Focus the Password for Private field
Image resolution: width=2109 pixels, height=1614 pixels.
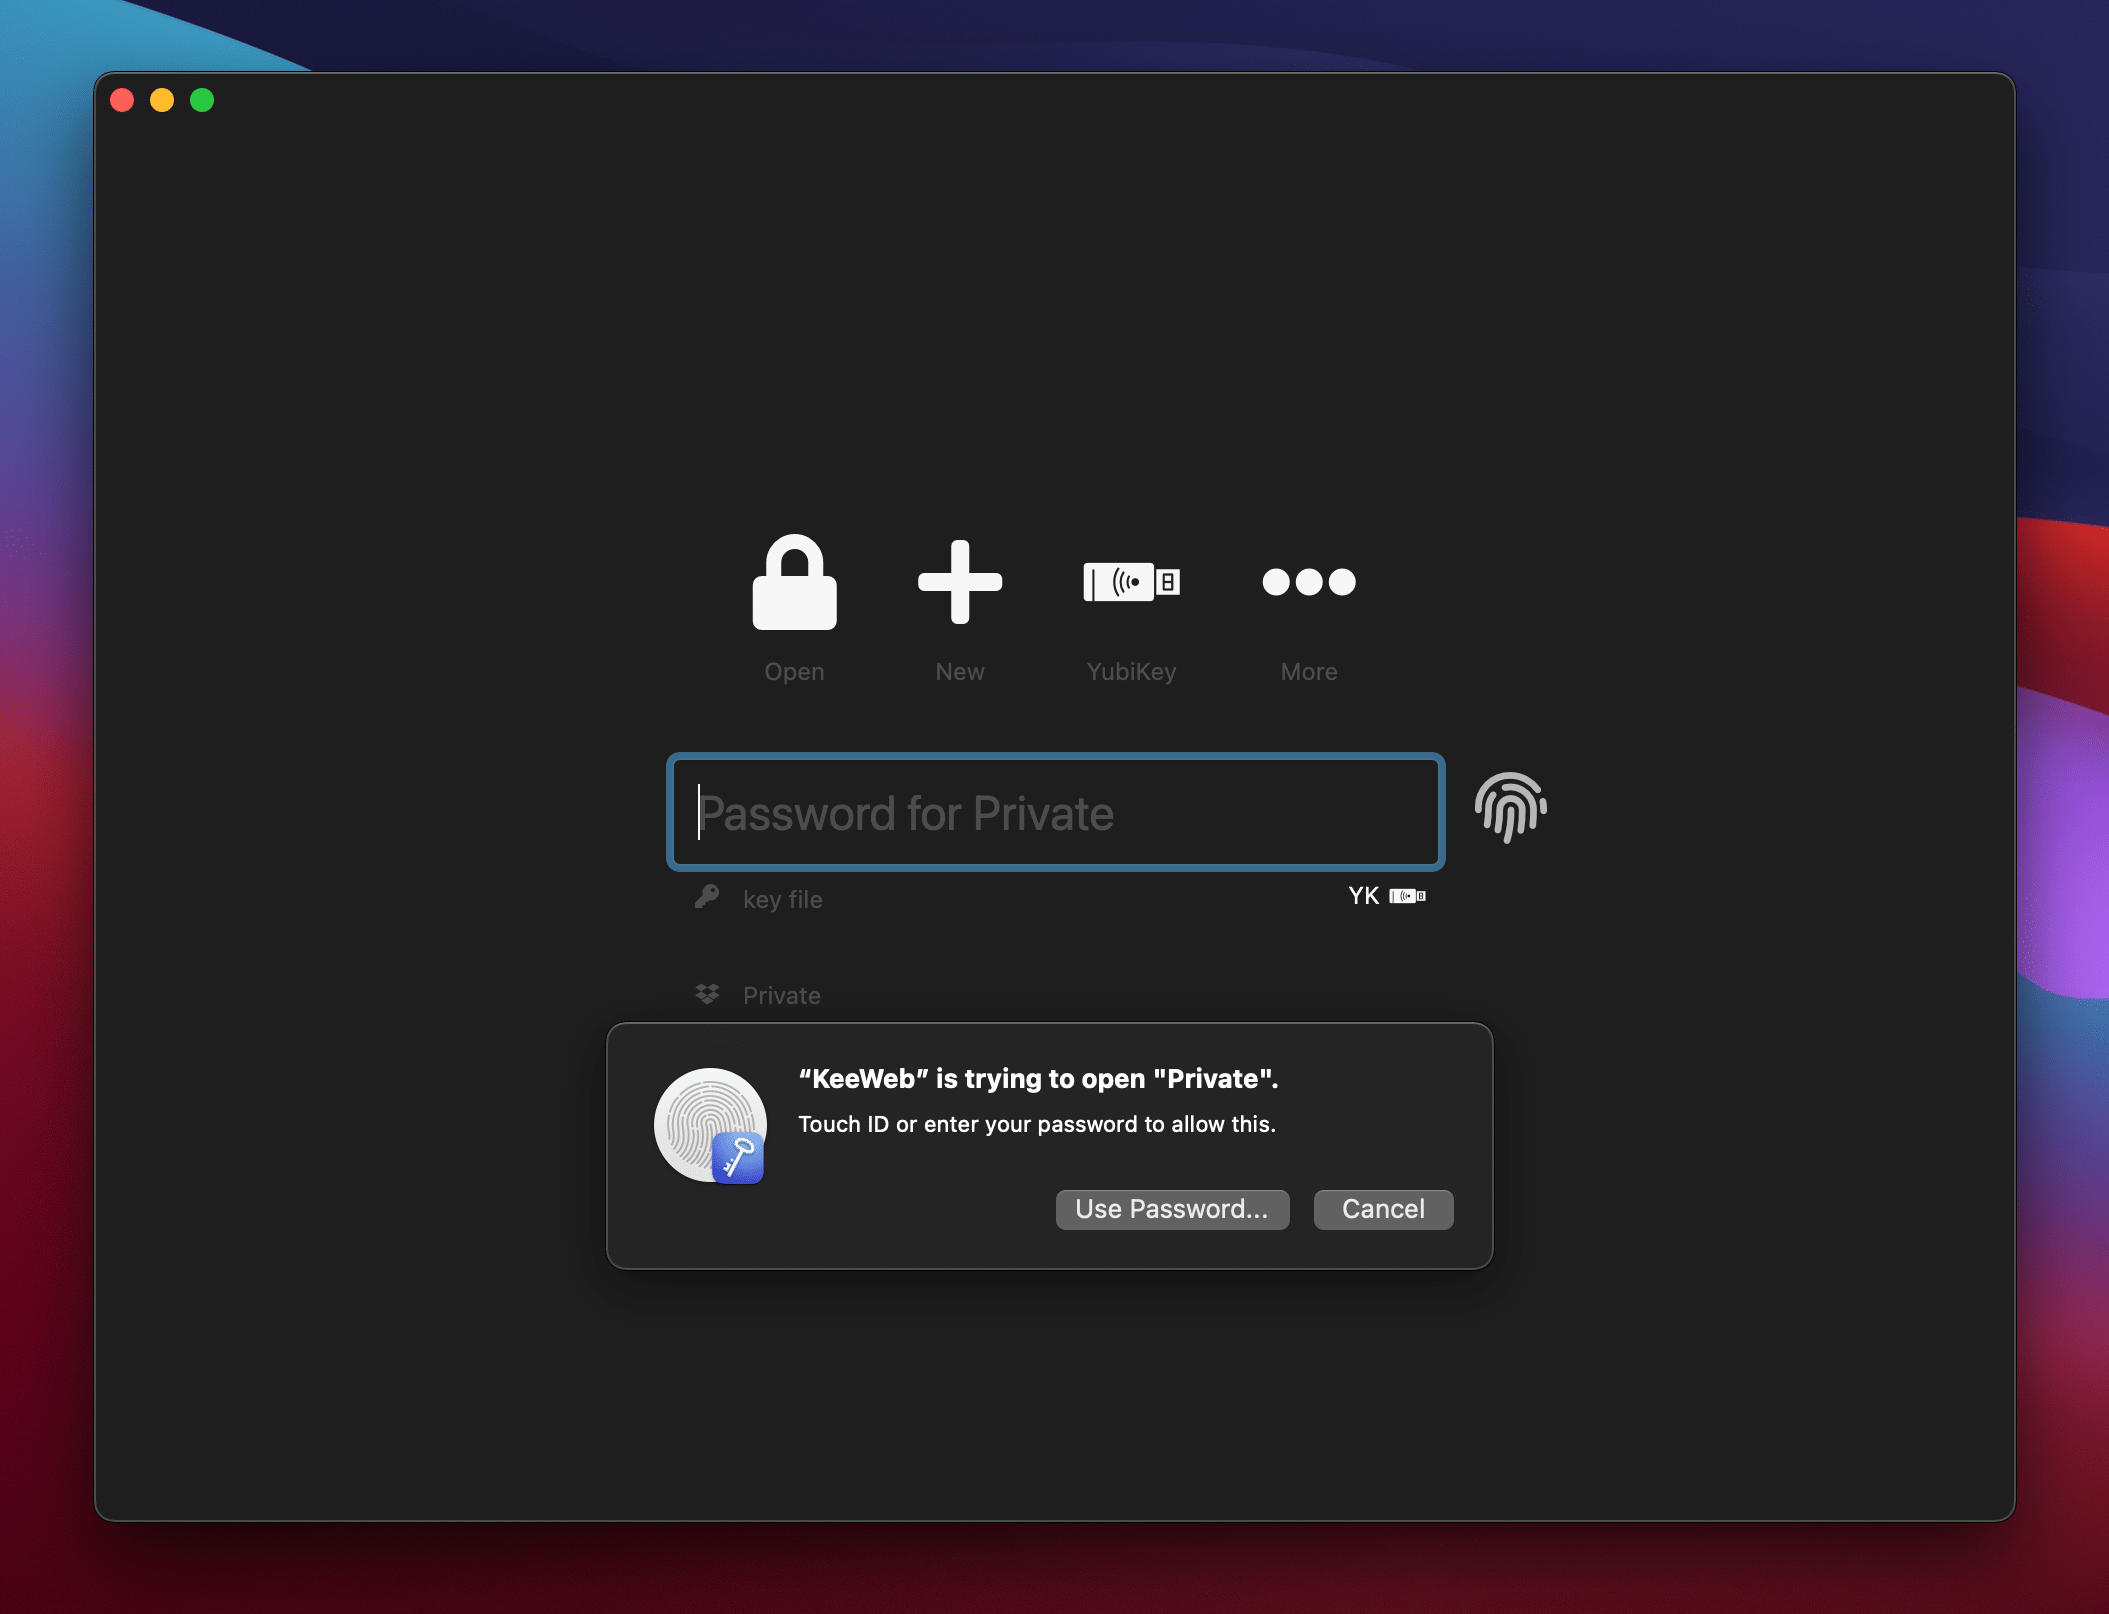tap(1056, 812)
